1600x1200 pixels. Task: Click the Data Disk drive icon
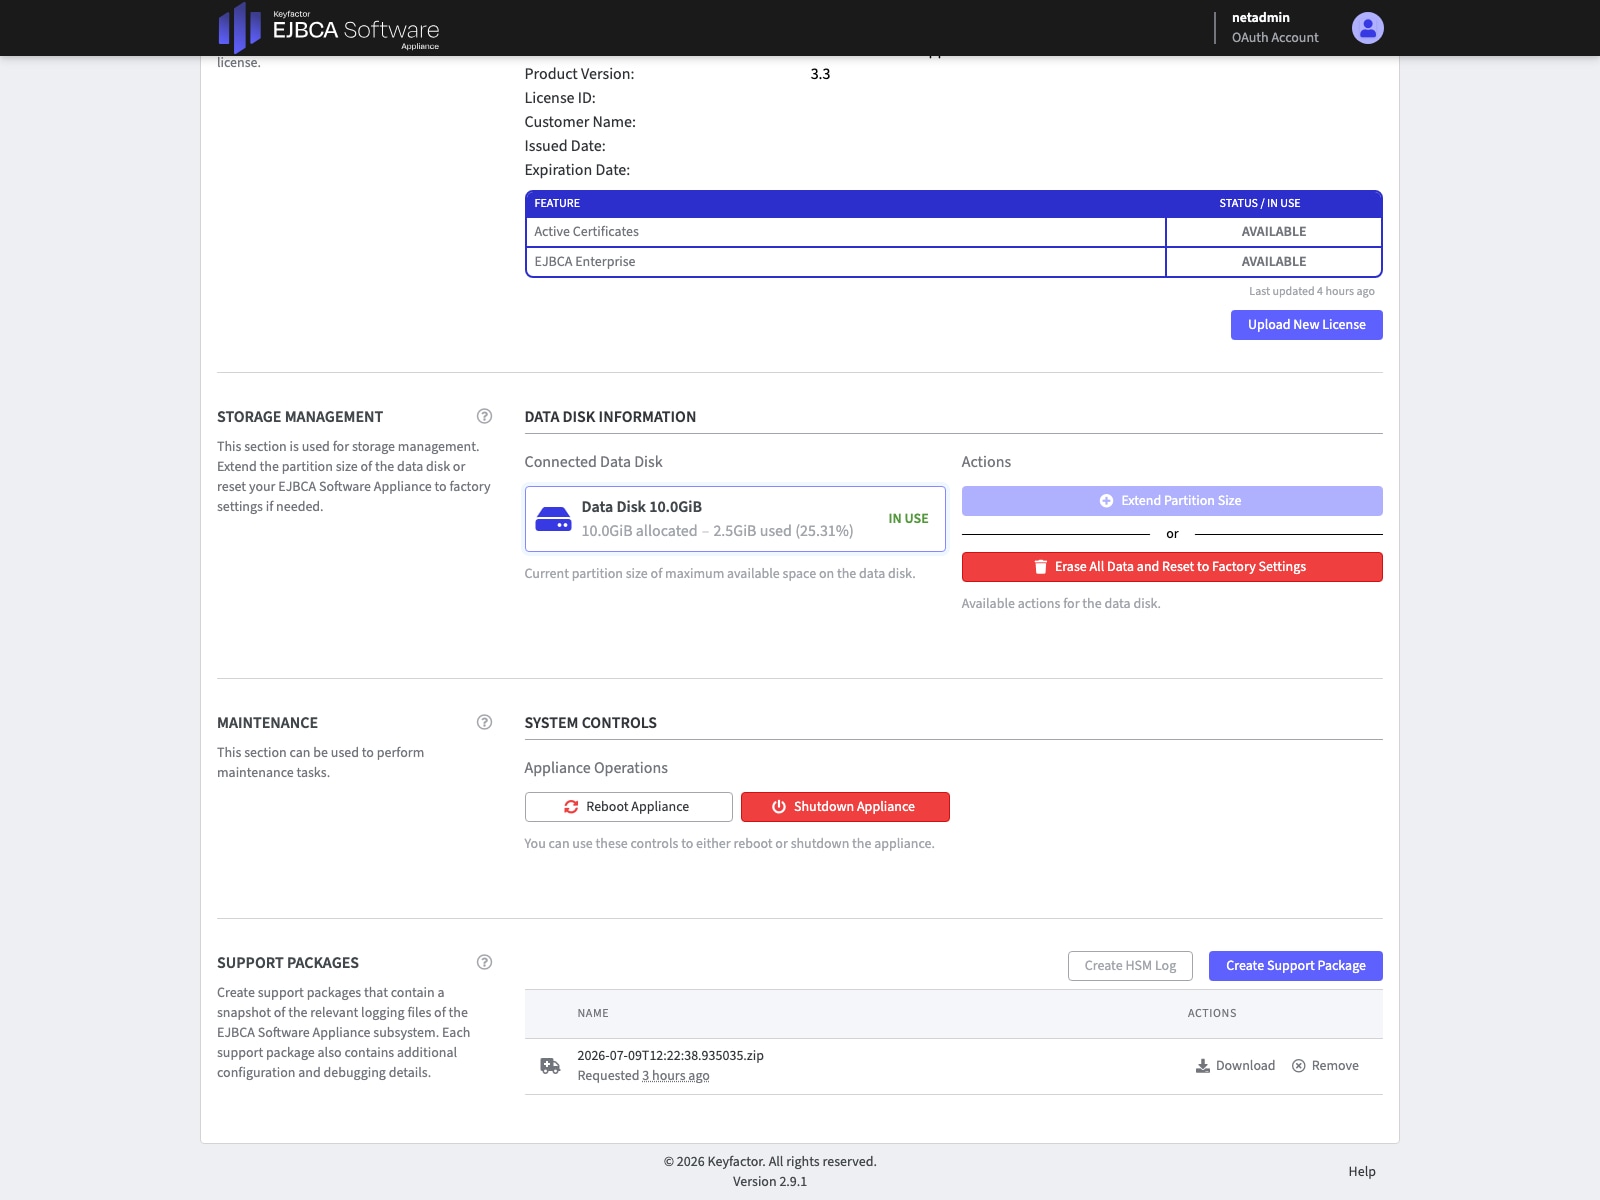tap(553, 519)
